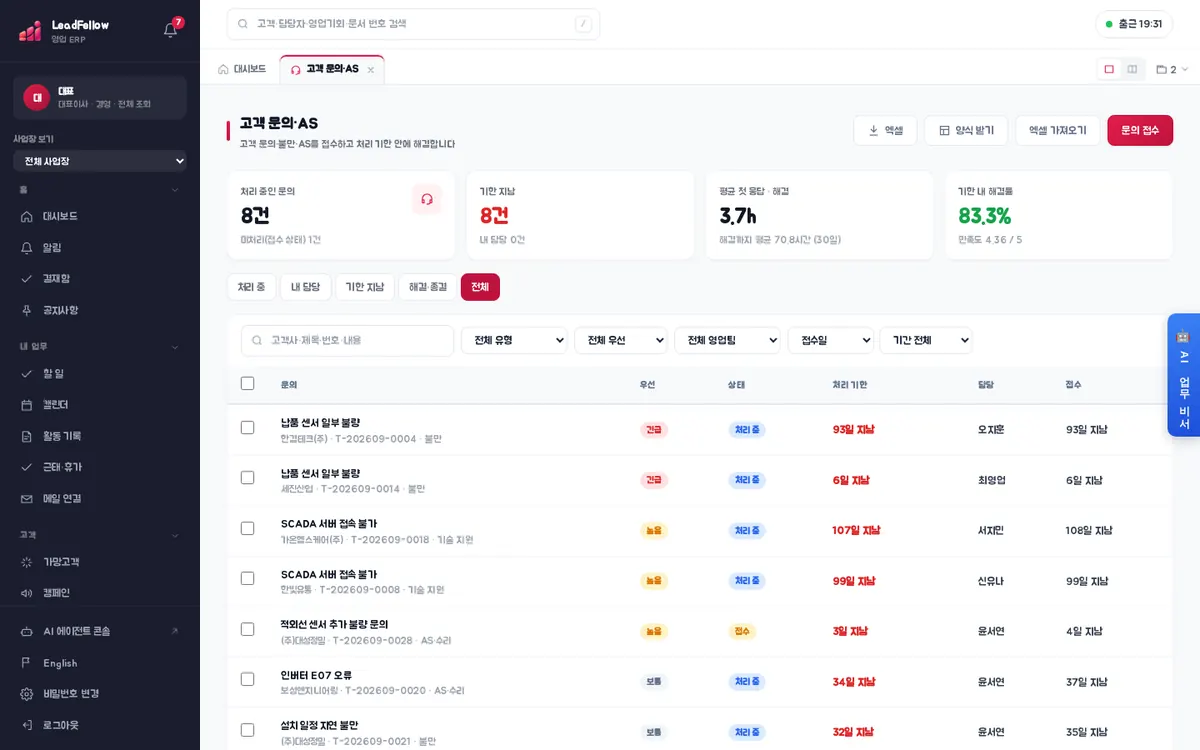The image size is (1200, 750).
Task: Check the 인버터 E07 오류 row
Action: pos(248,679)
